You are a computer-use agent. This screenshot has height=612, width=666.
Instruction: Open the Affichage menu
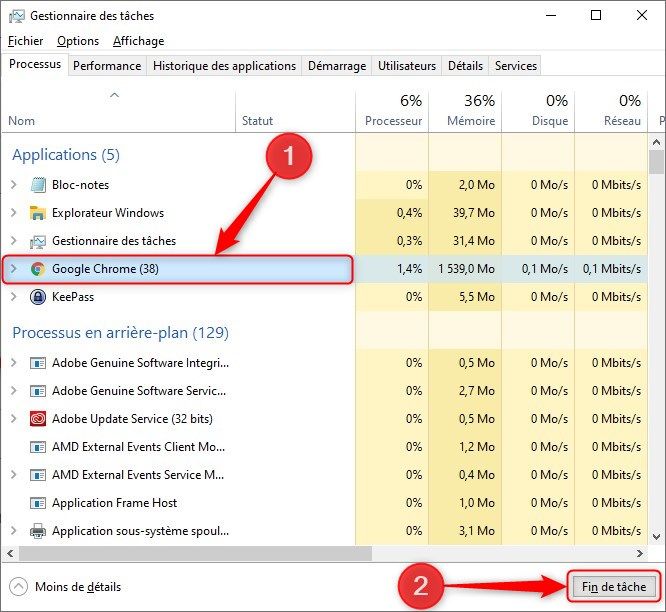(x=138, y=41)
